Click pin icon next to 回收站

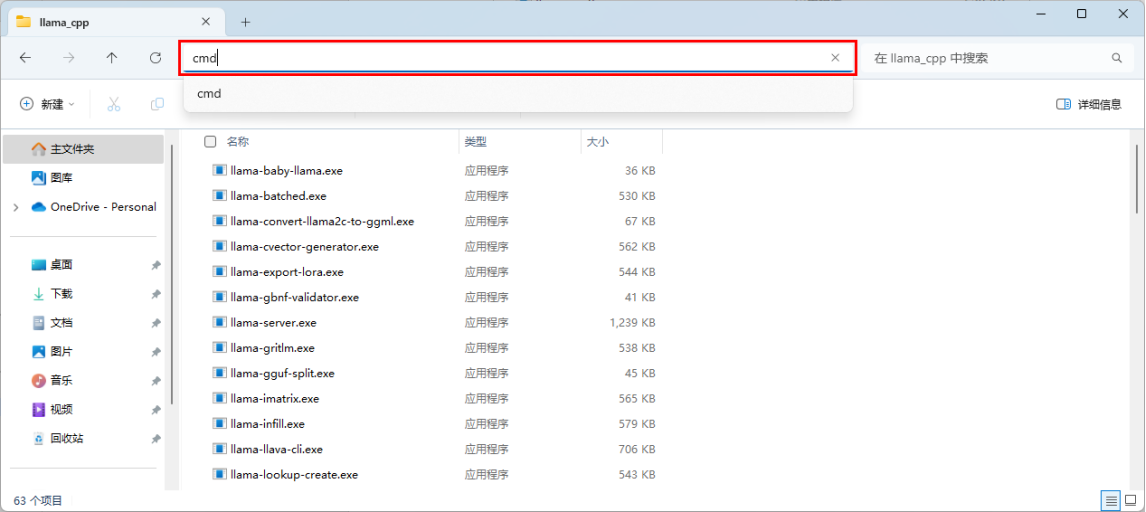156,439
